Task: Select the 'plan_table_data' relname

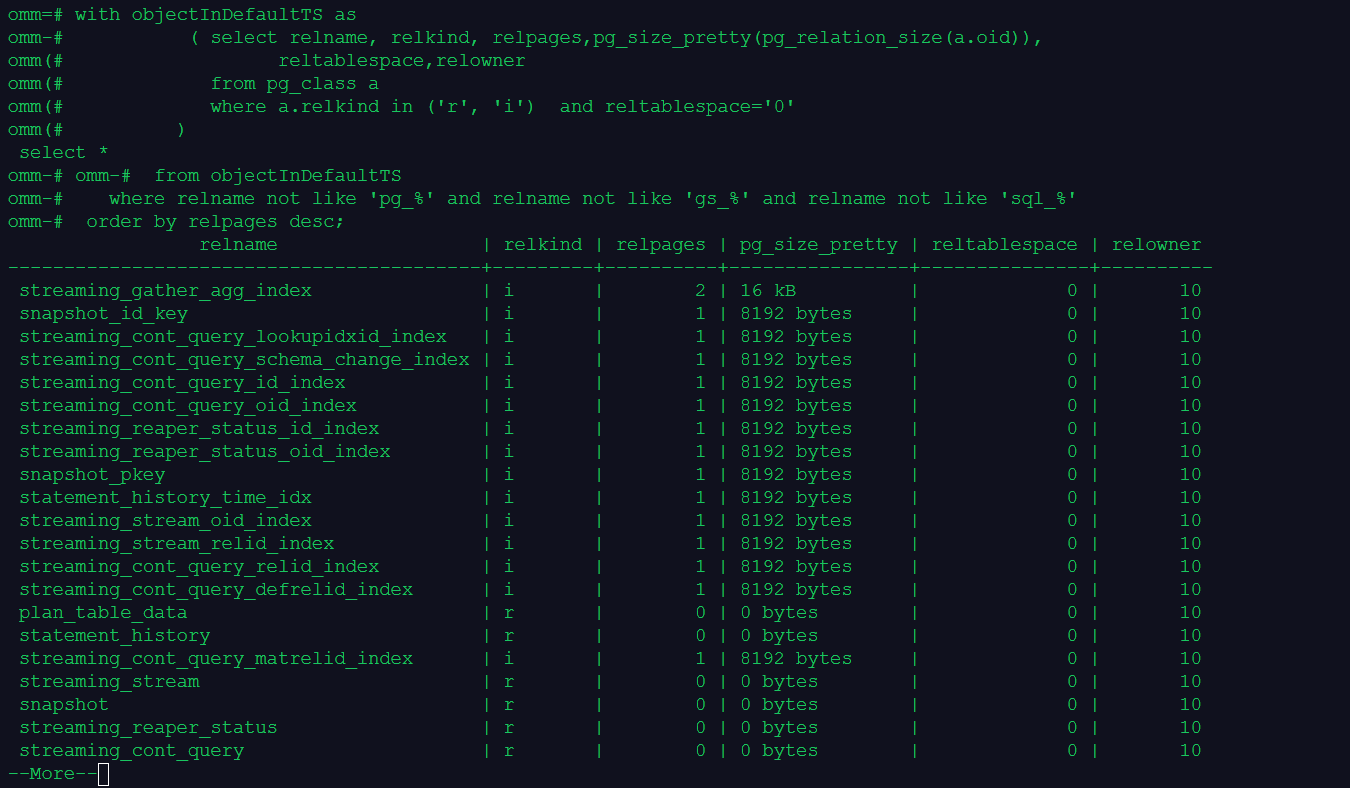Action: [103, 612]
